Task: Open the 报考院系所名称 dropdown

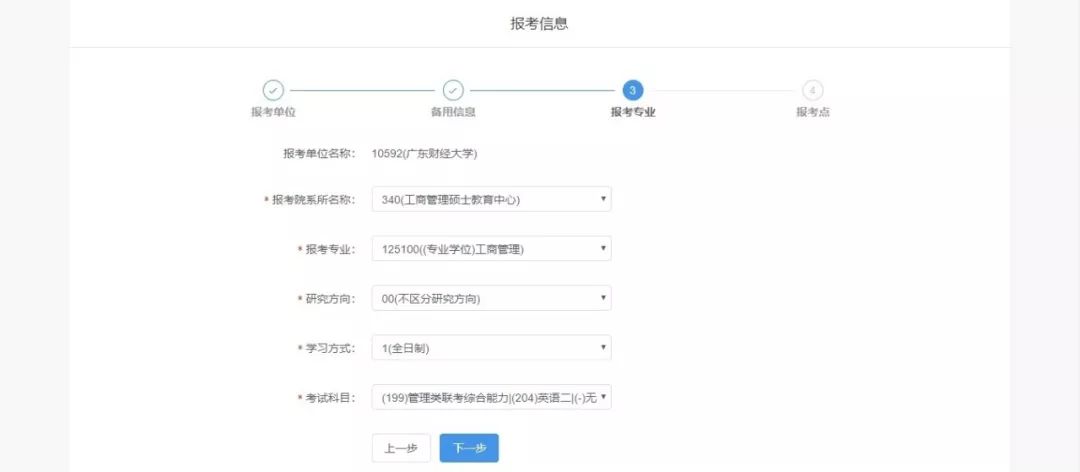Action: [491, 199]
